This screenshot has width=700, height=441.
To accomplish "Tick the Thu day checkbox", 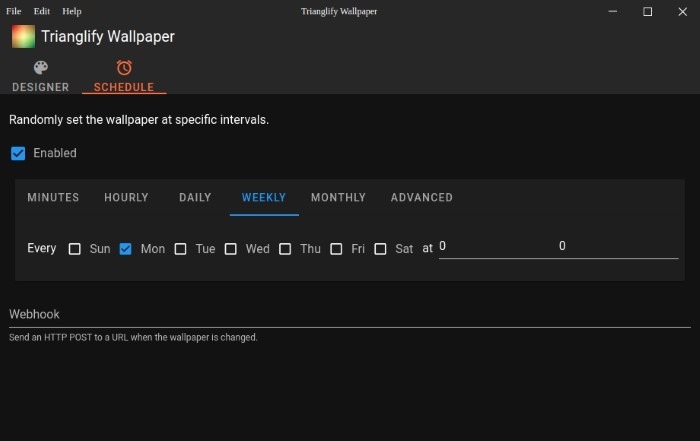I will tap(285, 249).
